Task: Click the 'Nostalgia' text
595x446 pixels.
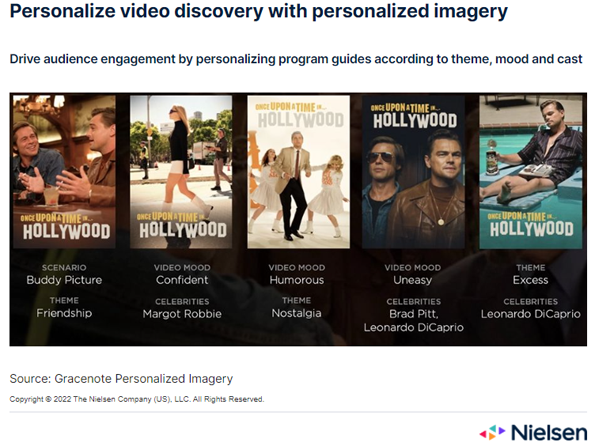Action: click(297, 313)
